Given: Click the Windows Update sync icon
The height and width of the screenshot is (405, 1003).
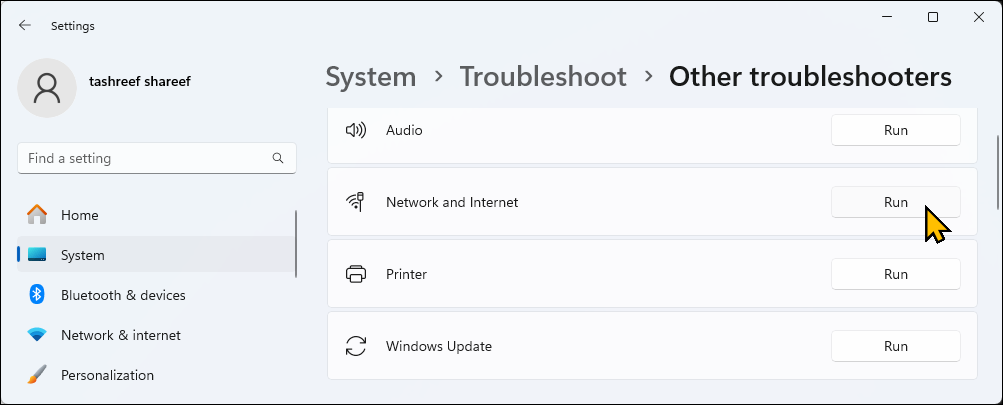Looking at the screenshot, I should click(x=355, y=346).
